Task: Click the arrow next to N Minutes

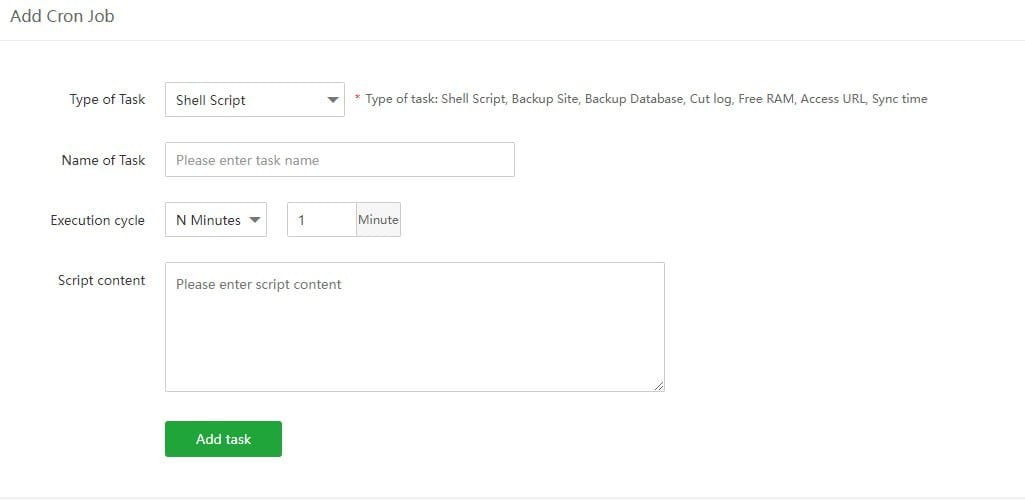Action: click(255, 220)
